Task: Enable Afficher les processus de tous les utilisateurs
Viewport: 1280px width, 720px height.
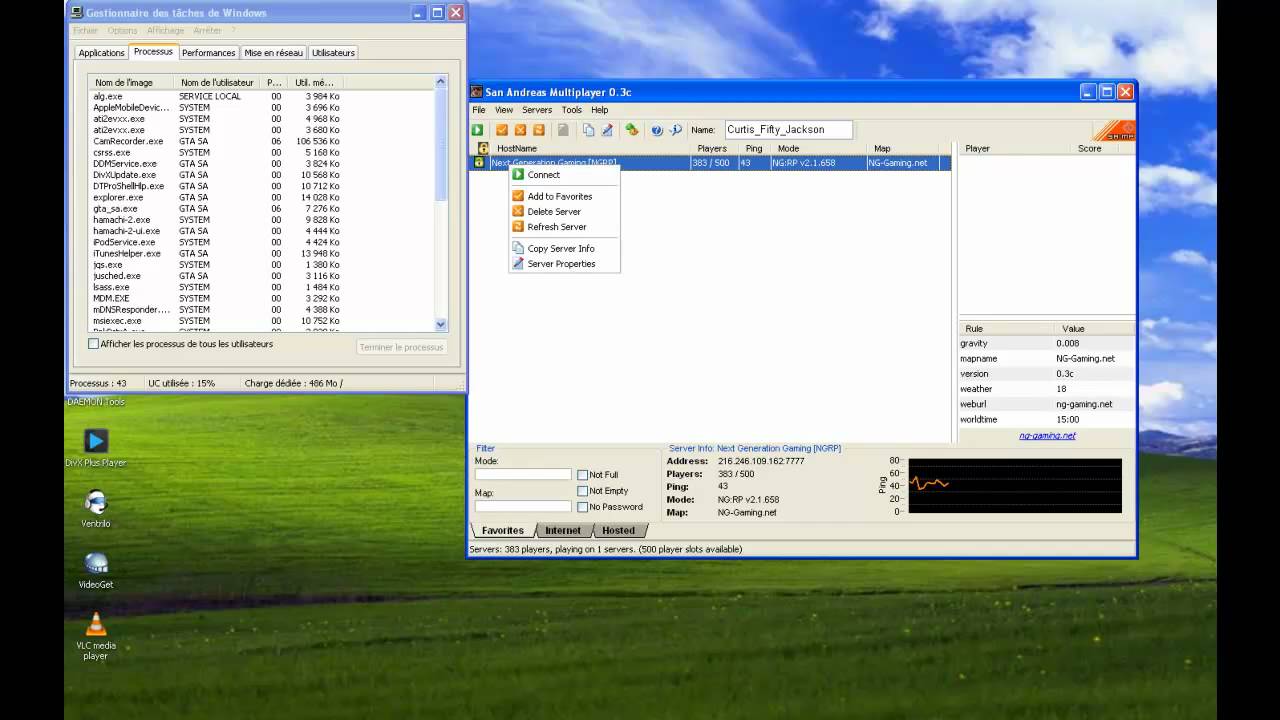Action: click(94, 344)
